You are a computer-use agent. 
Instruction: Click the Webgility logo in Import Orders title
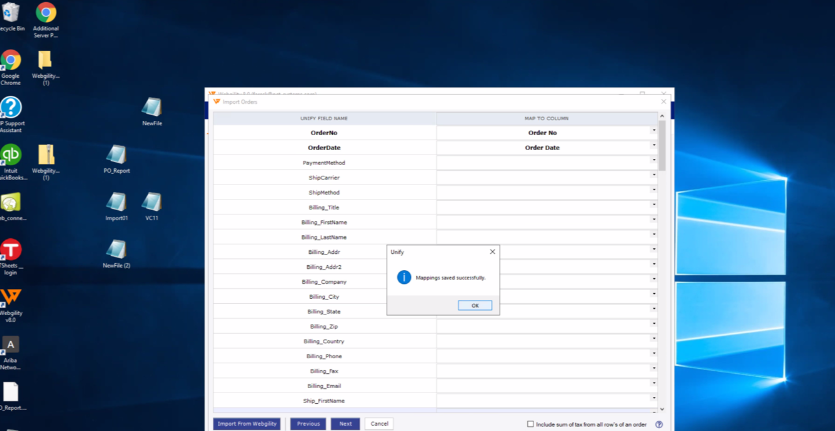(216, 102)
